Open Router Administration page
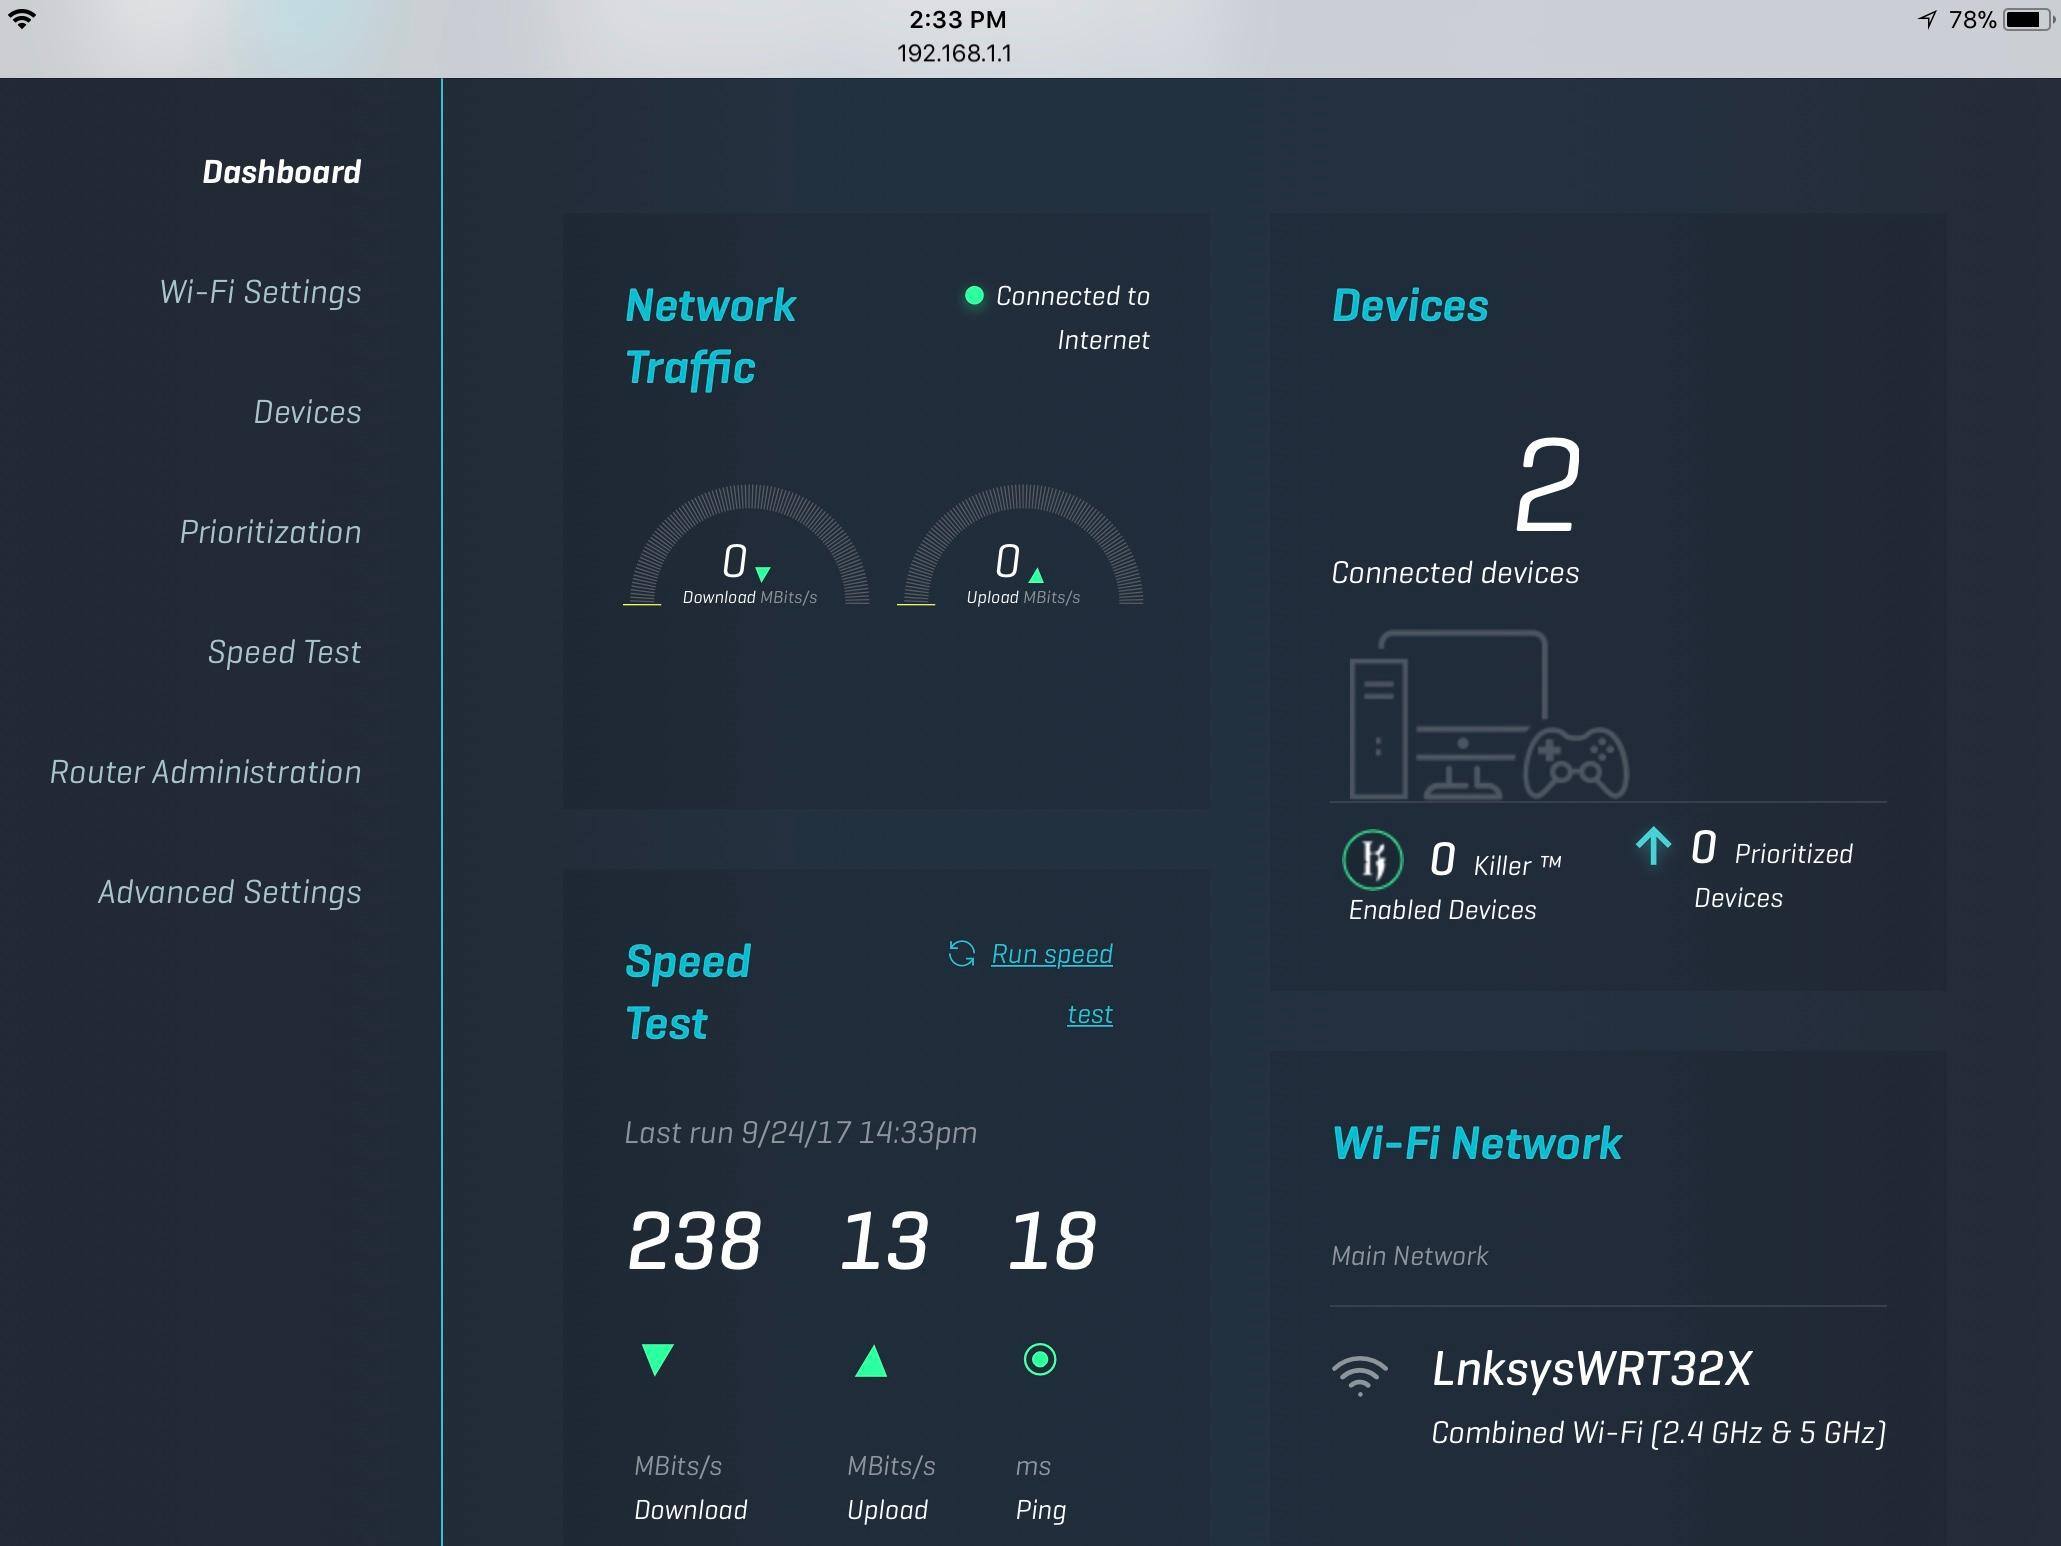 [x=205, y=772]
